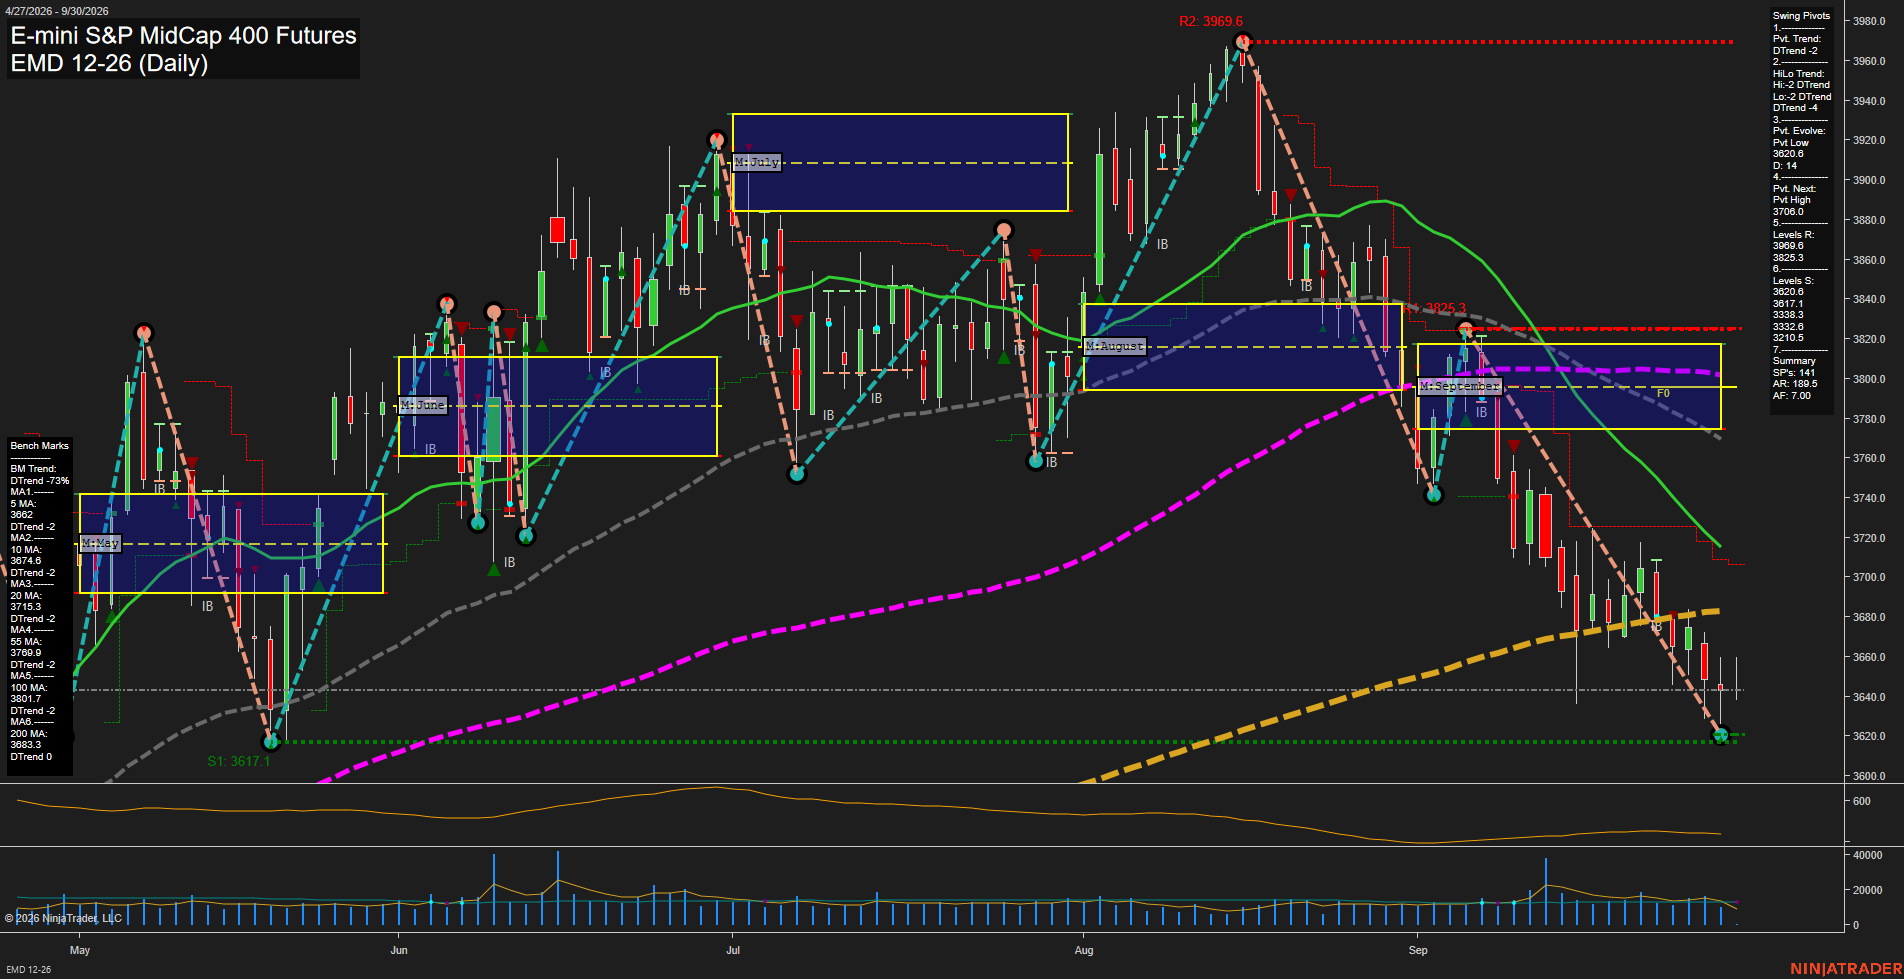This screenshot has height=979, width=1904.
Task: Click the 'Aug' label on the time axis
Action: [1084, 950]
